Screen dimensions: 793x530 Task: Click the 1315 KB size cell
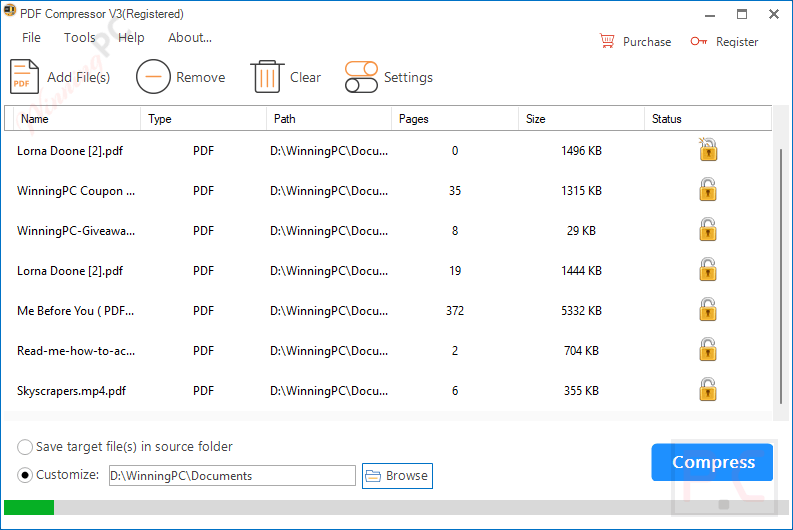click(581, 191)
